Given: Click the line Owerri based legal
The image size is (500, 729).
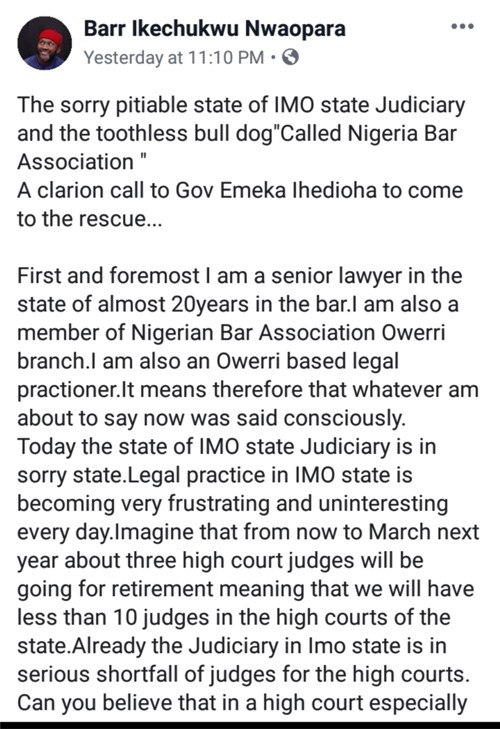Looking at the screenshot, I should coord(208,362).
